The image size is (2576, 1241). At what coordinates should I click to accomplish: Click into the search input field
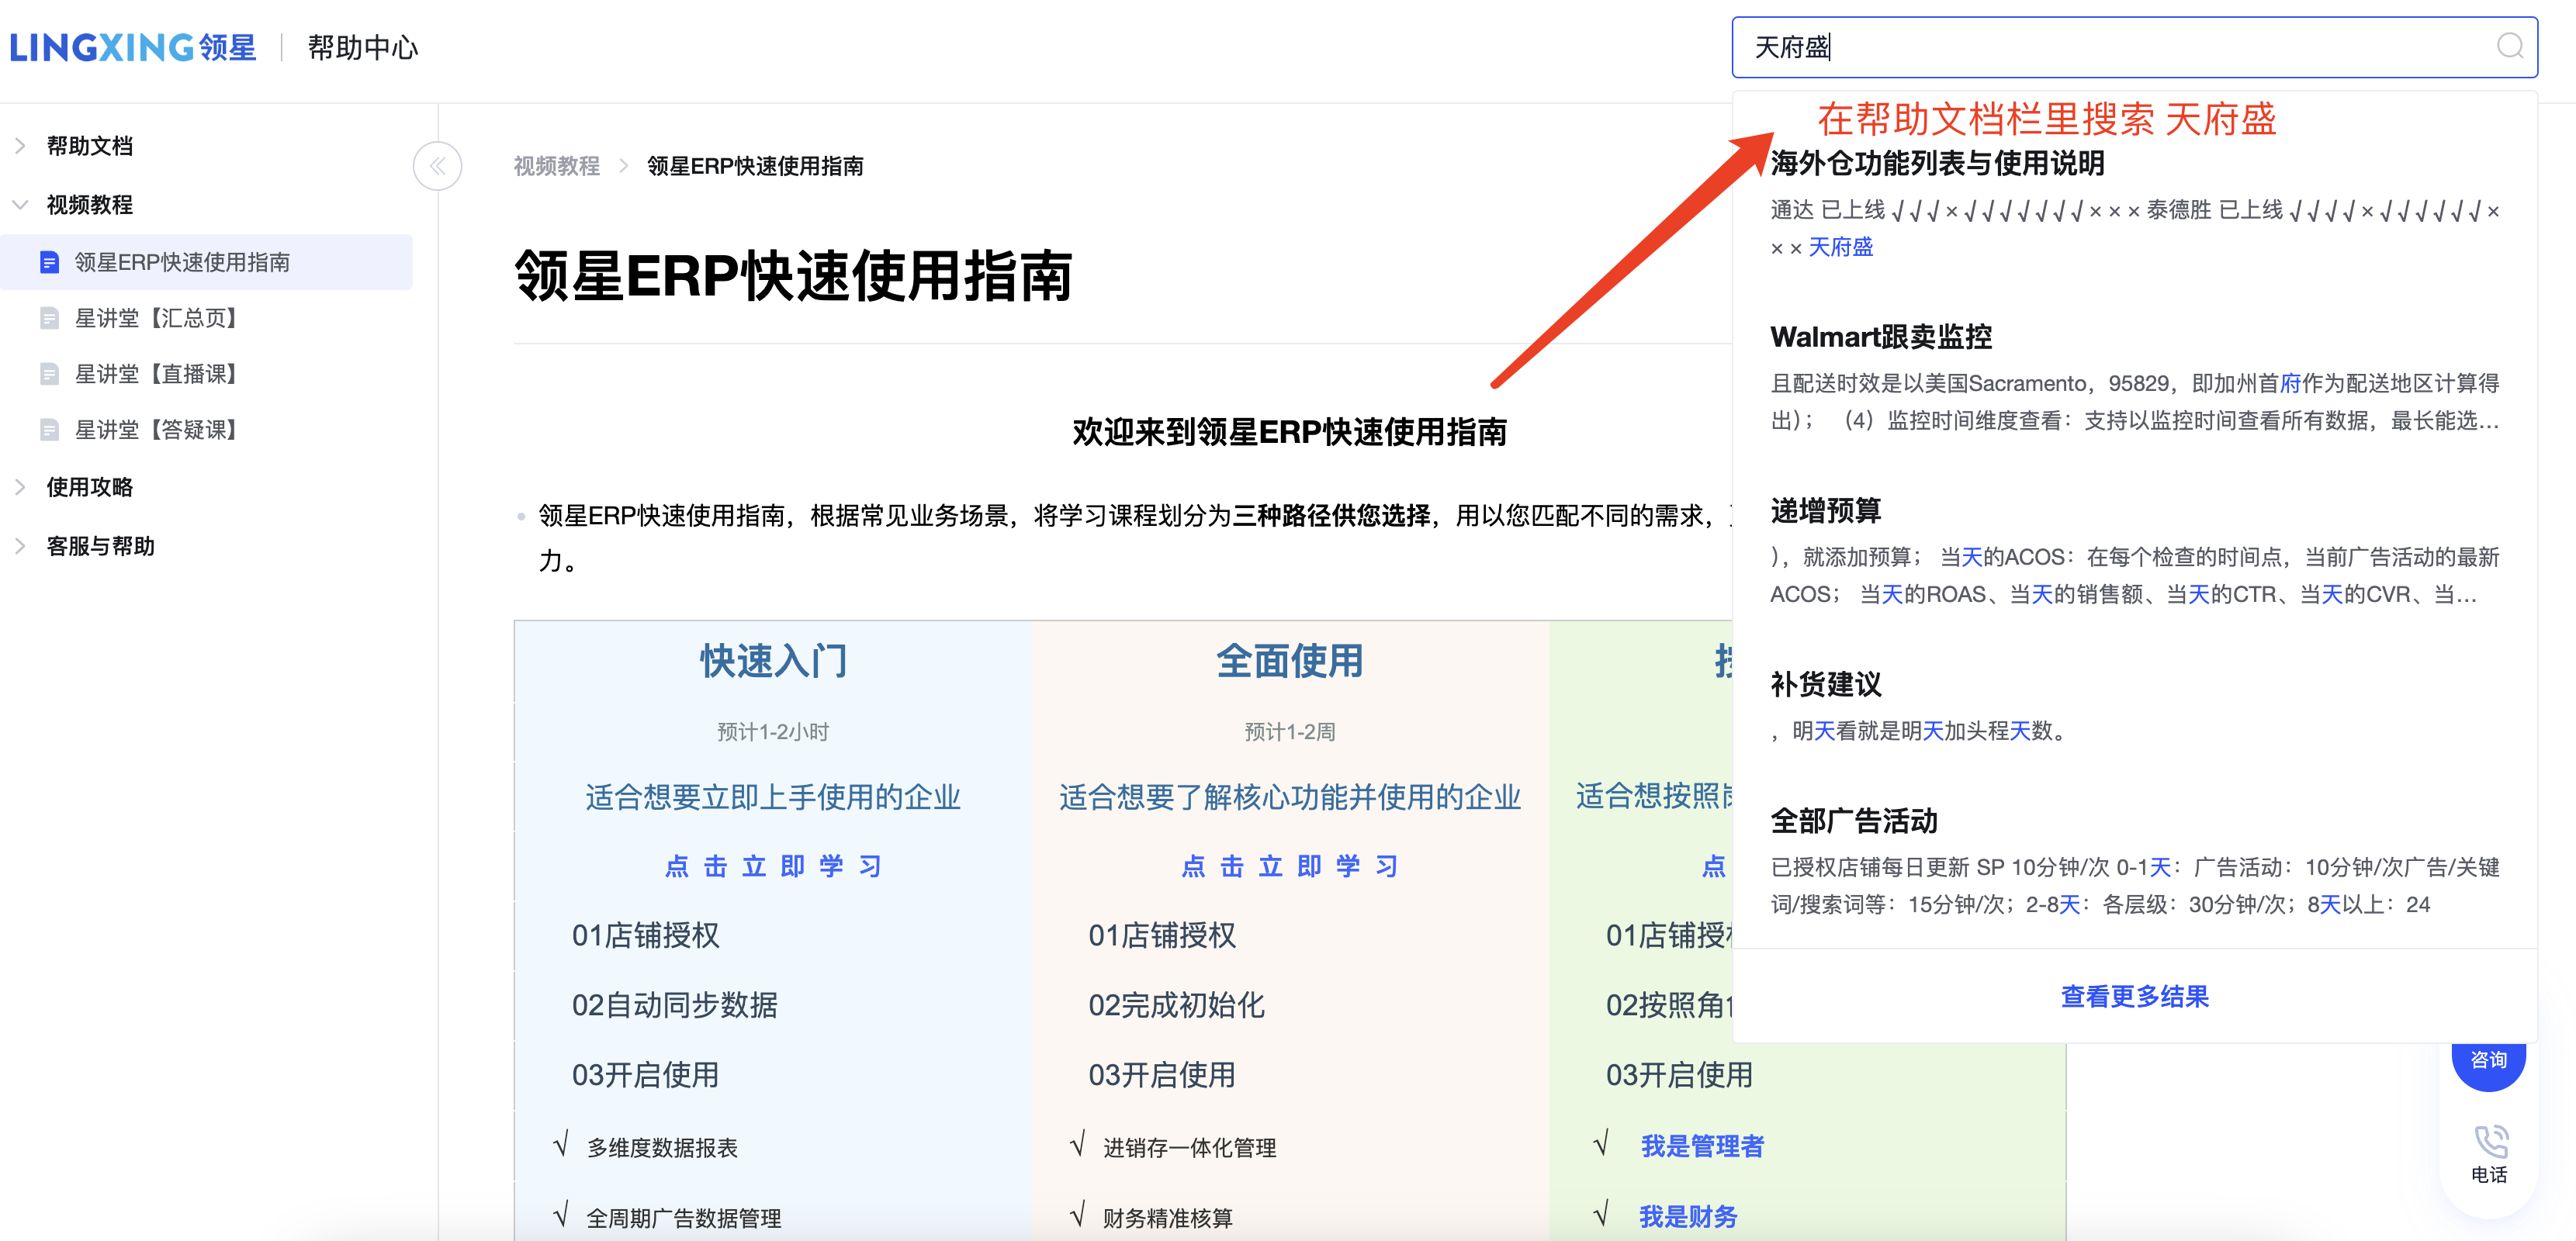(x=2100, y=47)
